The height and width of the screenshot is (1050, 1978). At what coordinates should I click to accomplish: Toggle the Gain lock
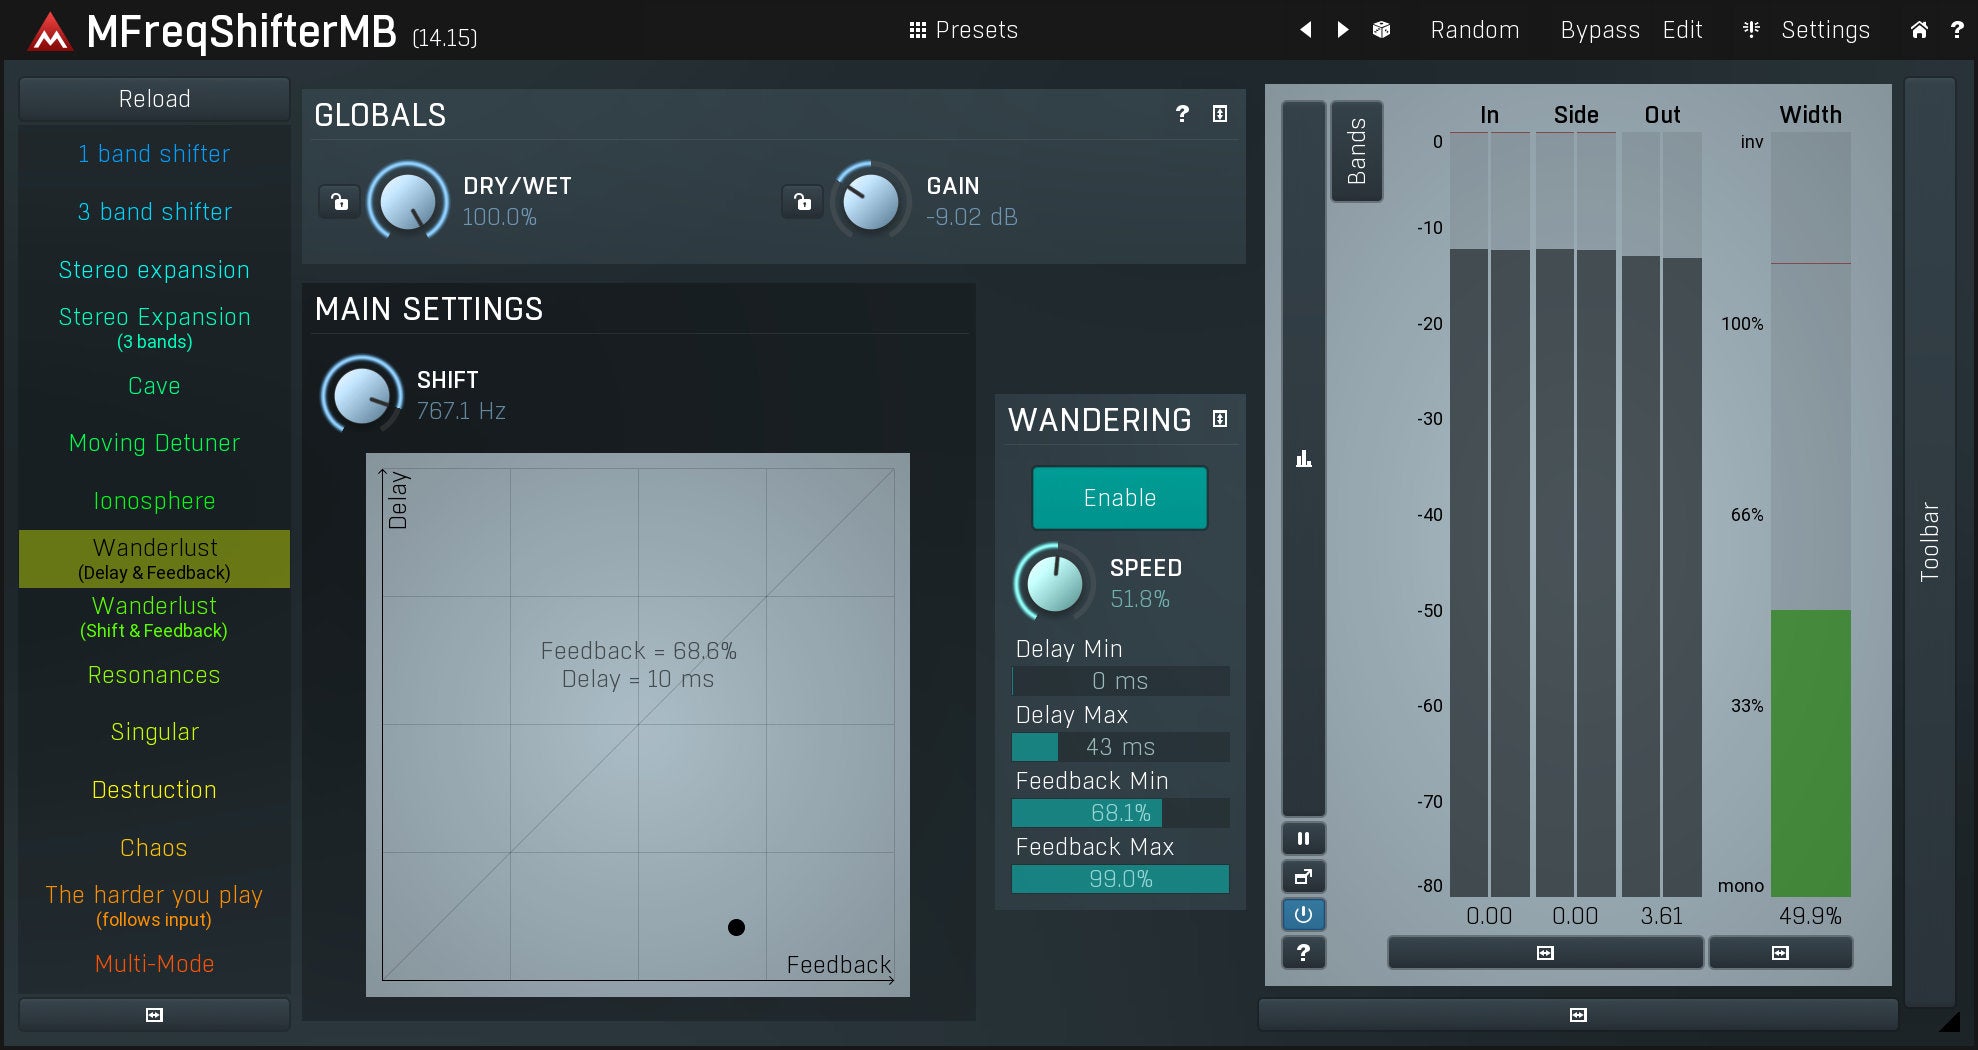802,202
